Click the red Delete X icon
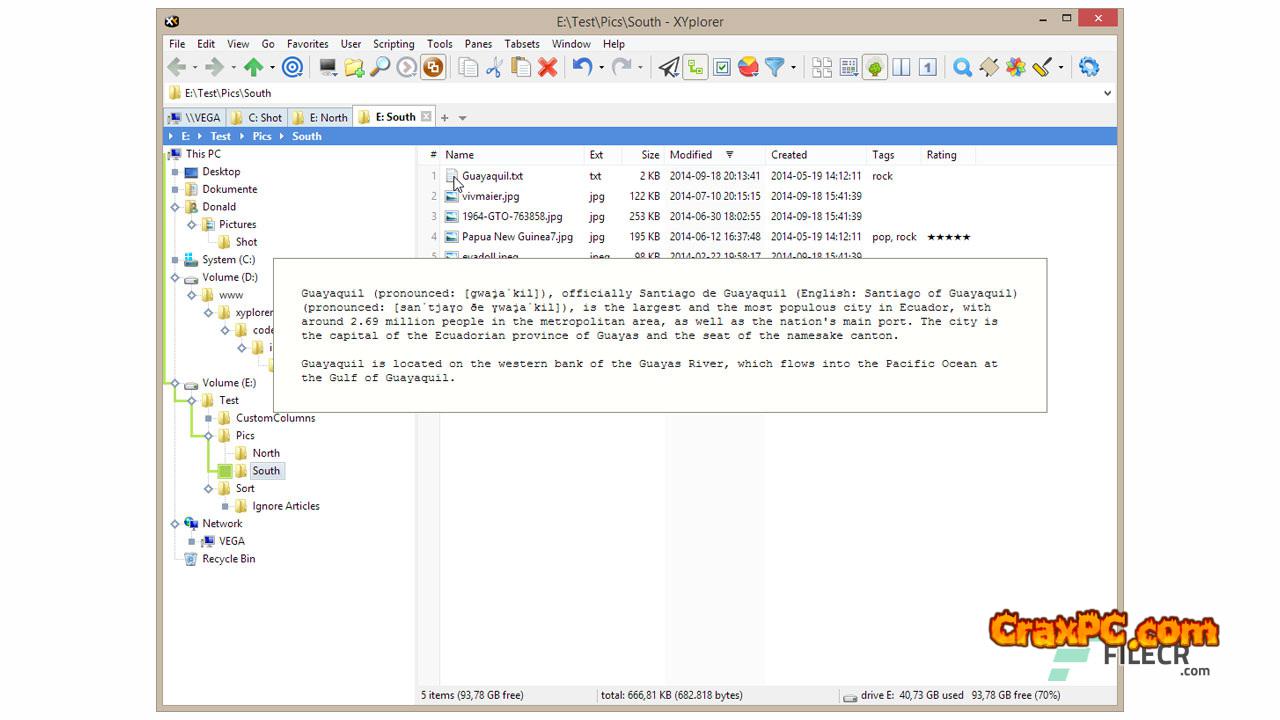This screenshot has height=720, width=1280. coord(547,67)
